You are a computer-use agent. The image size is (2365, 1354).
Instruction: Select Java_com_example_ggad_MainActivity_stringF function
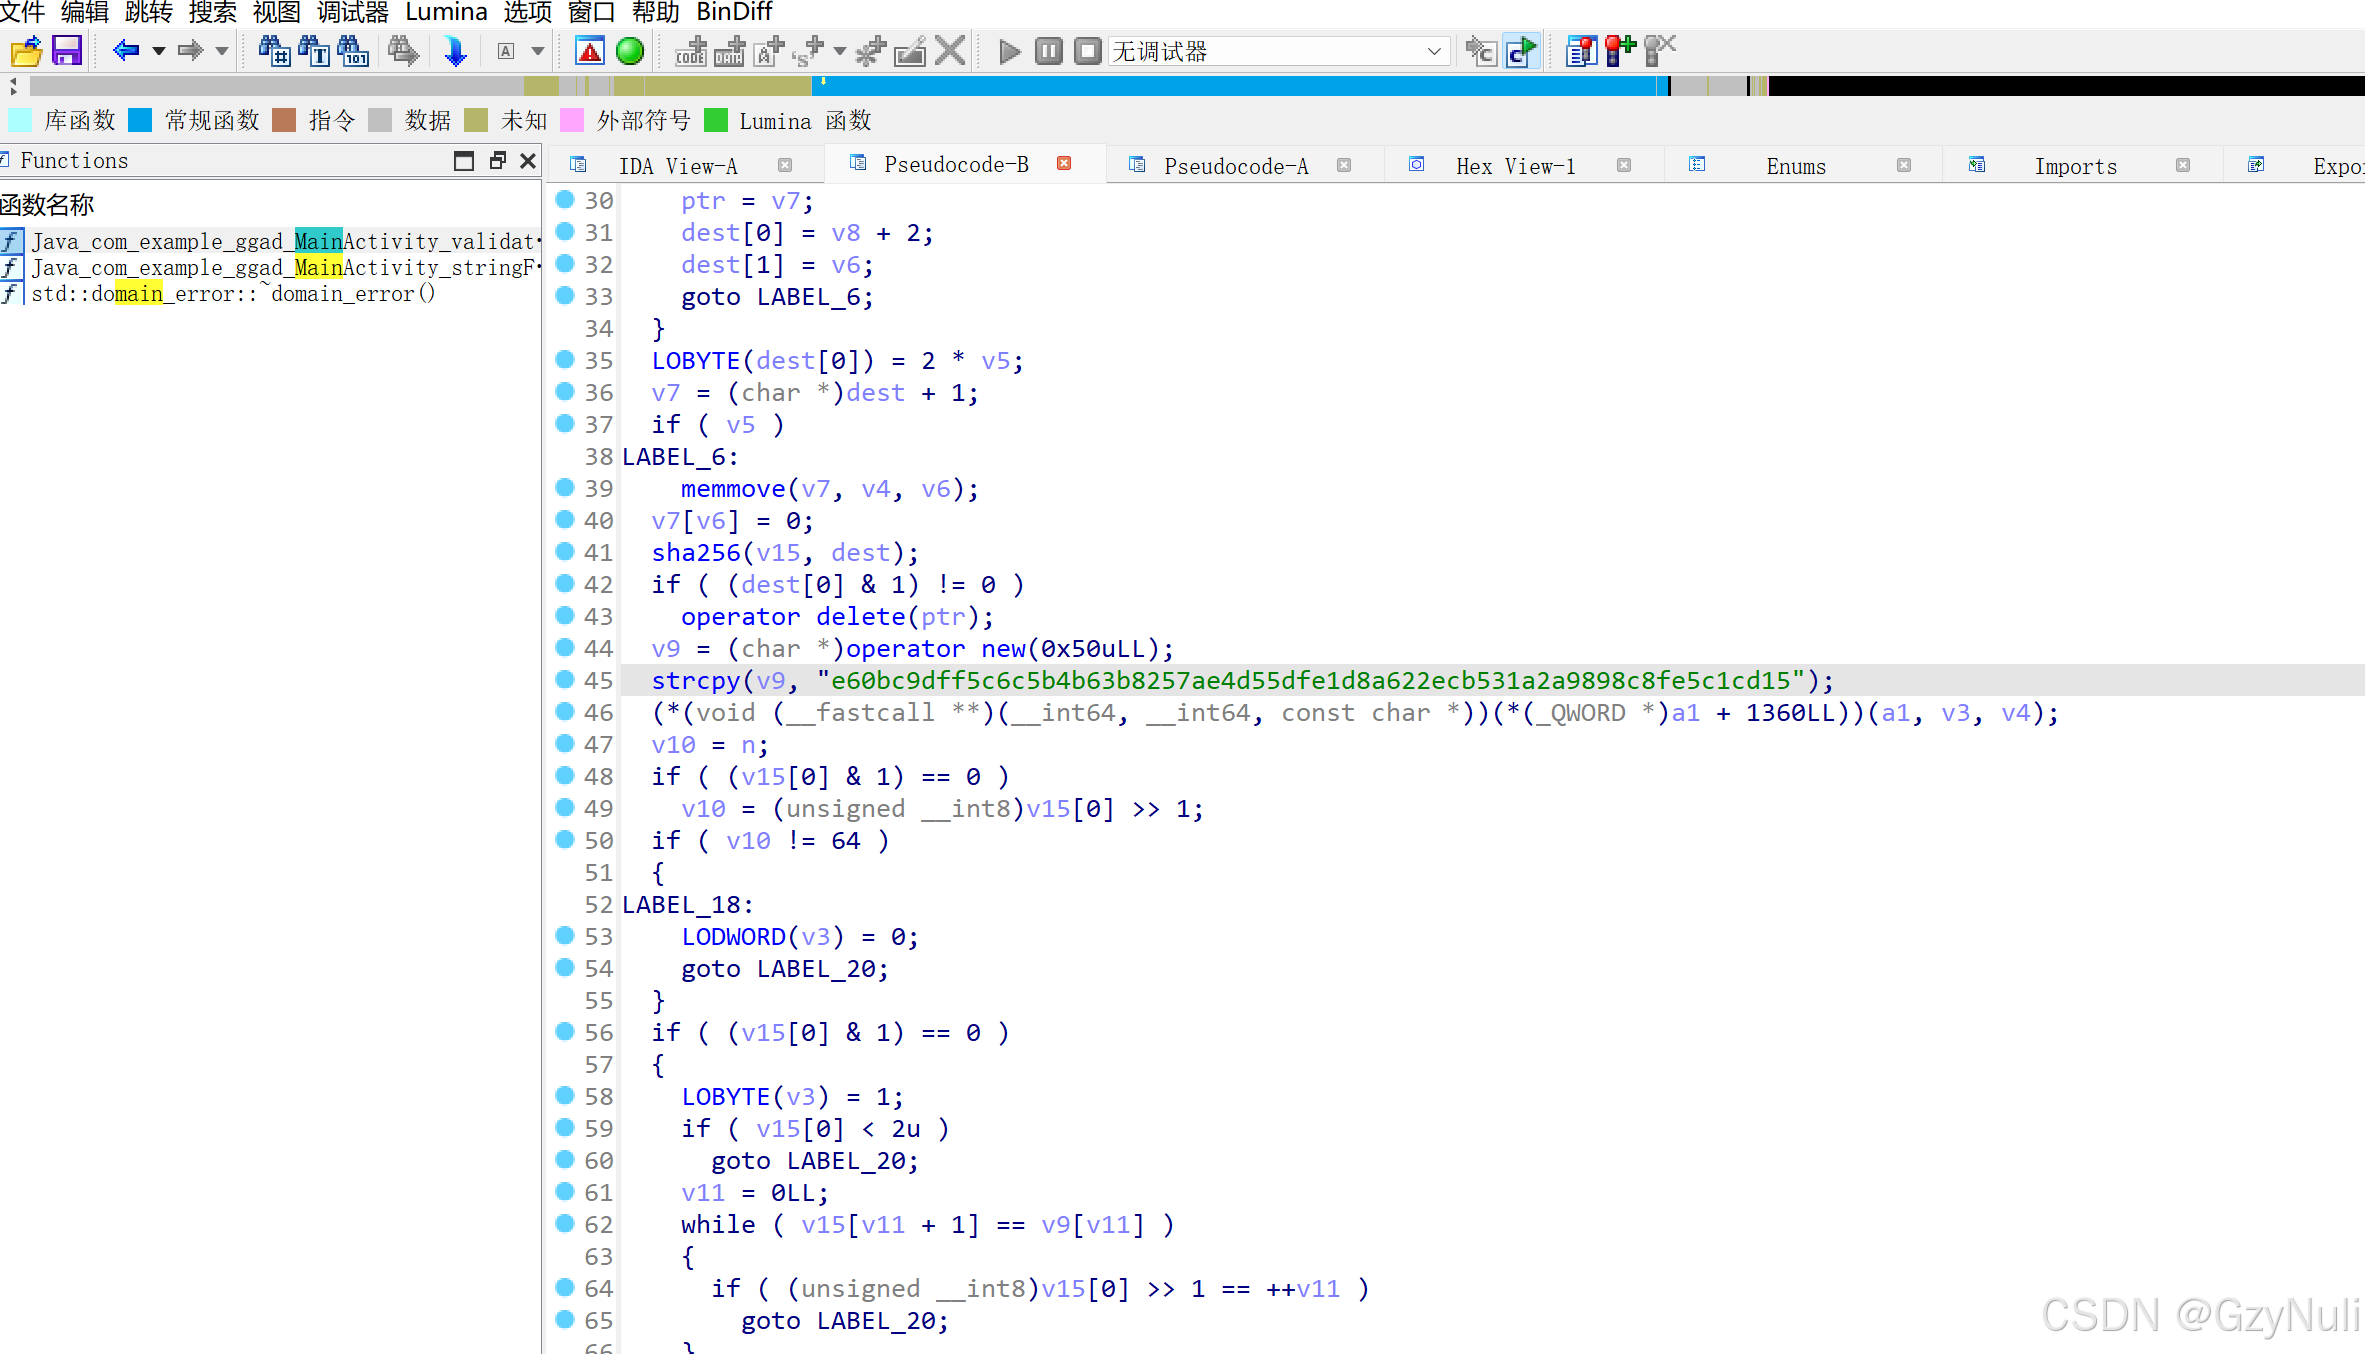[282, 267]
